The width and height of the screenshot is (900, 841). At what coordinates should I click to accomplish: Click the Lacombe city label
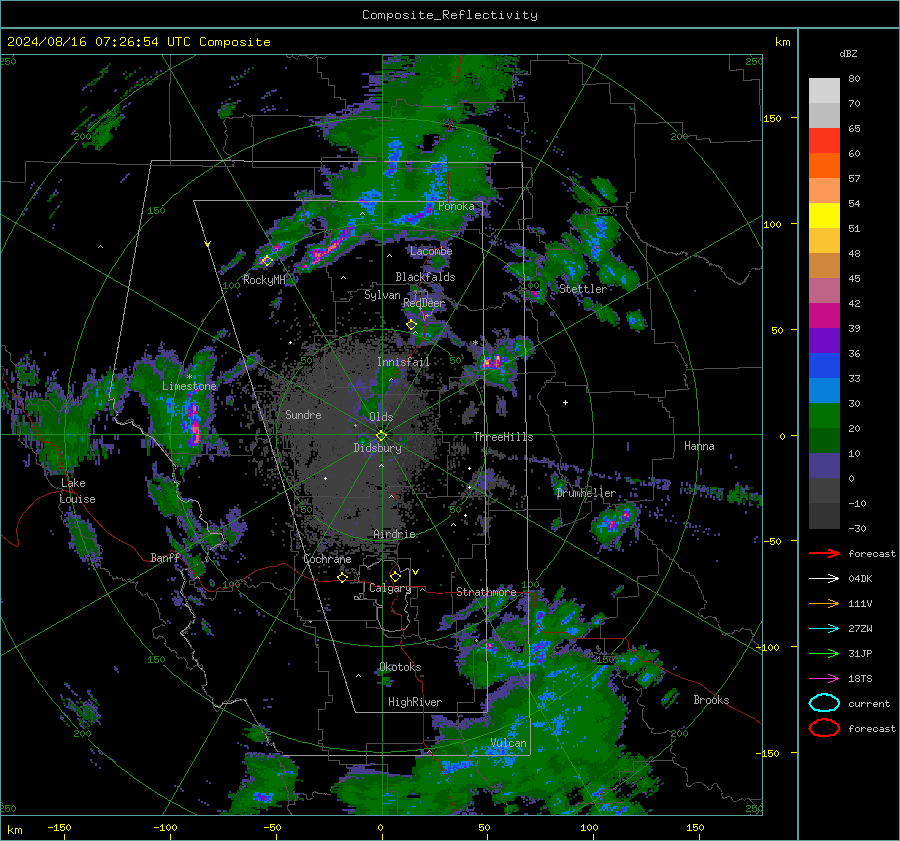pyautogui.click(x=431, y=251)
